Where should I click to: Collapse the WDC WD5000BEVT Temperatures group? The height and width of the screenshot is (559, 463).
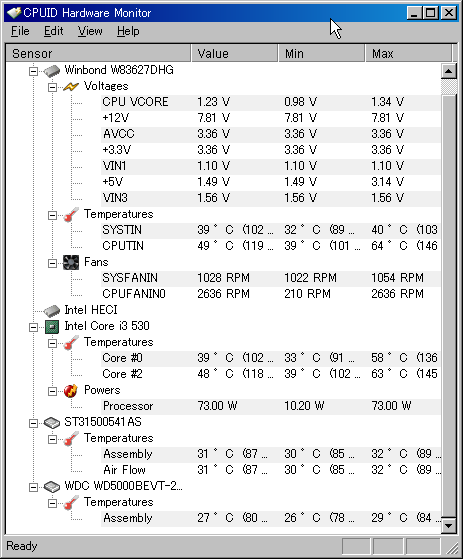pyautogui.click(x=52, y=503)
